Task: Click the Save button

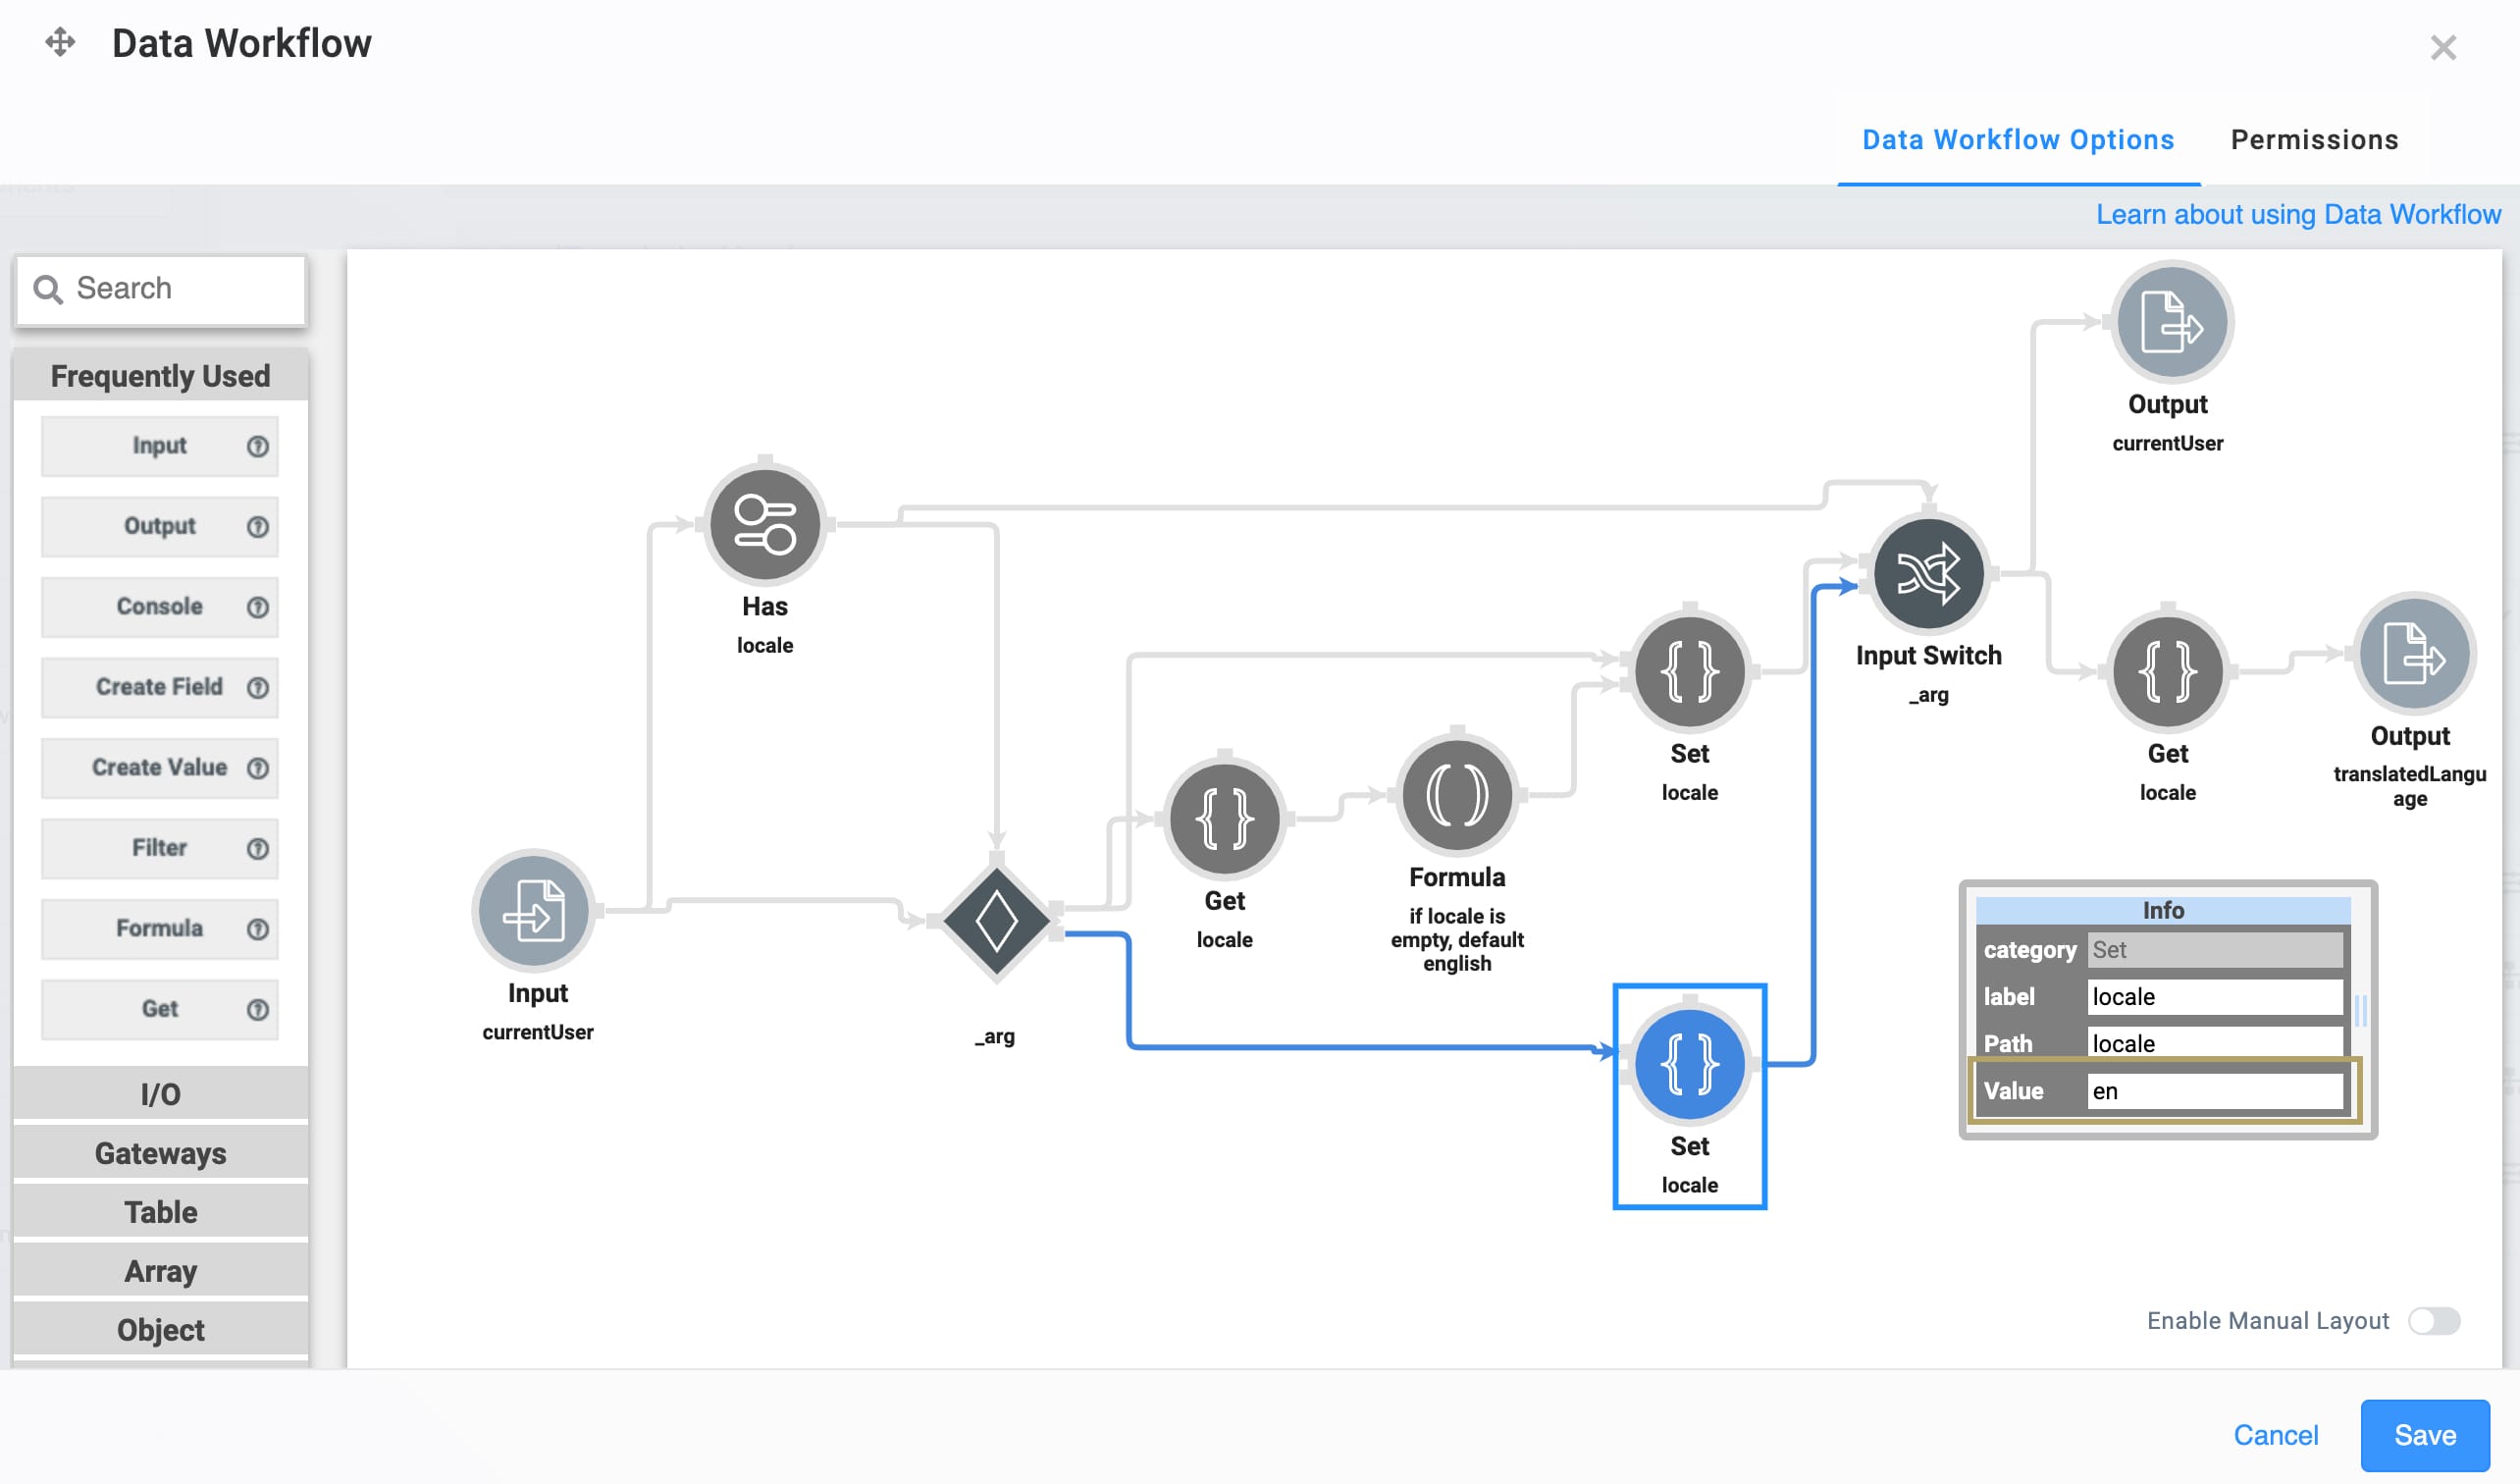Action: 2425,1435
